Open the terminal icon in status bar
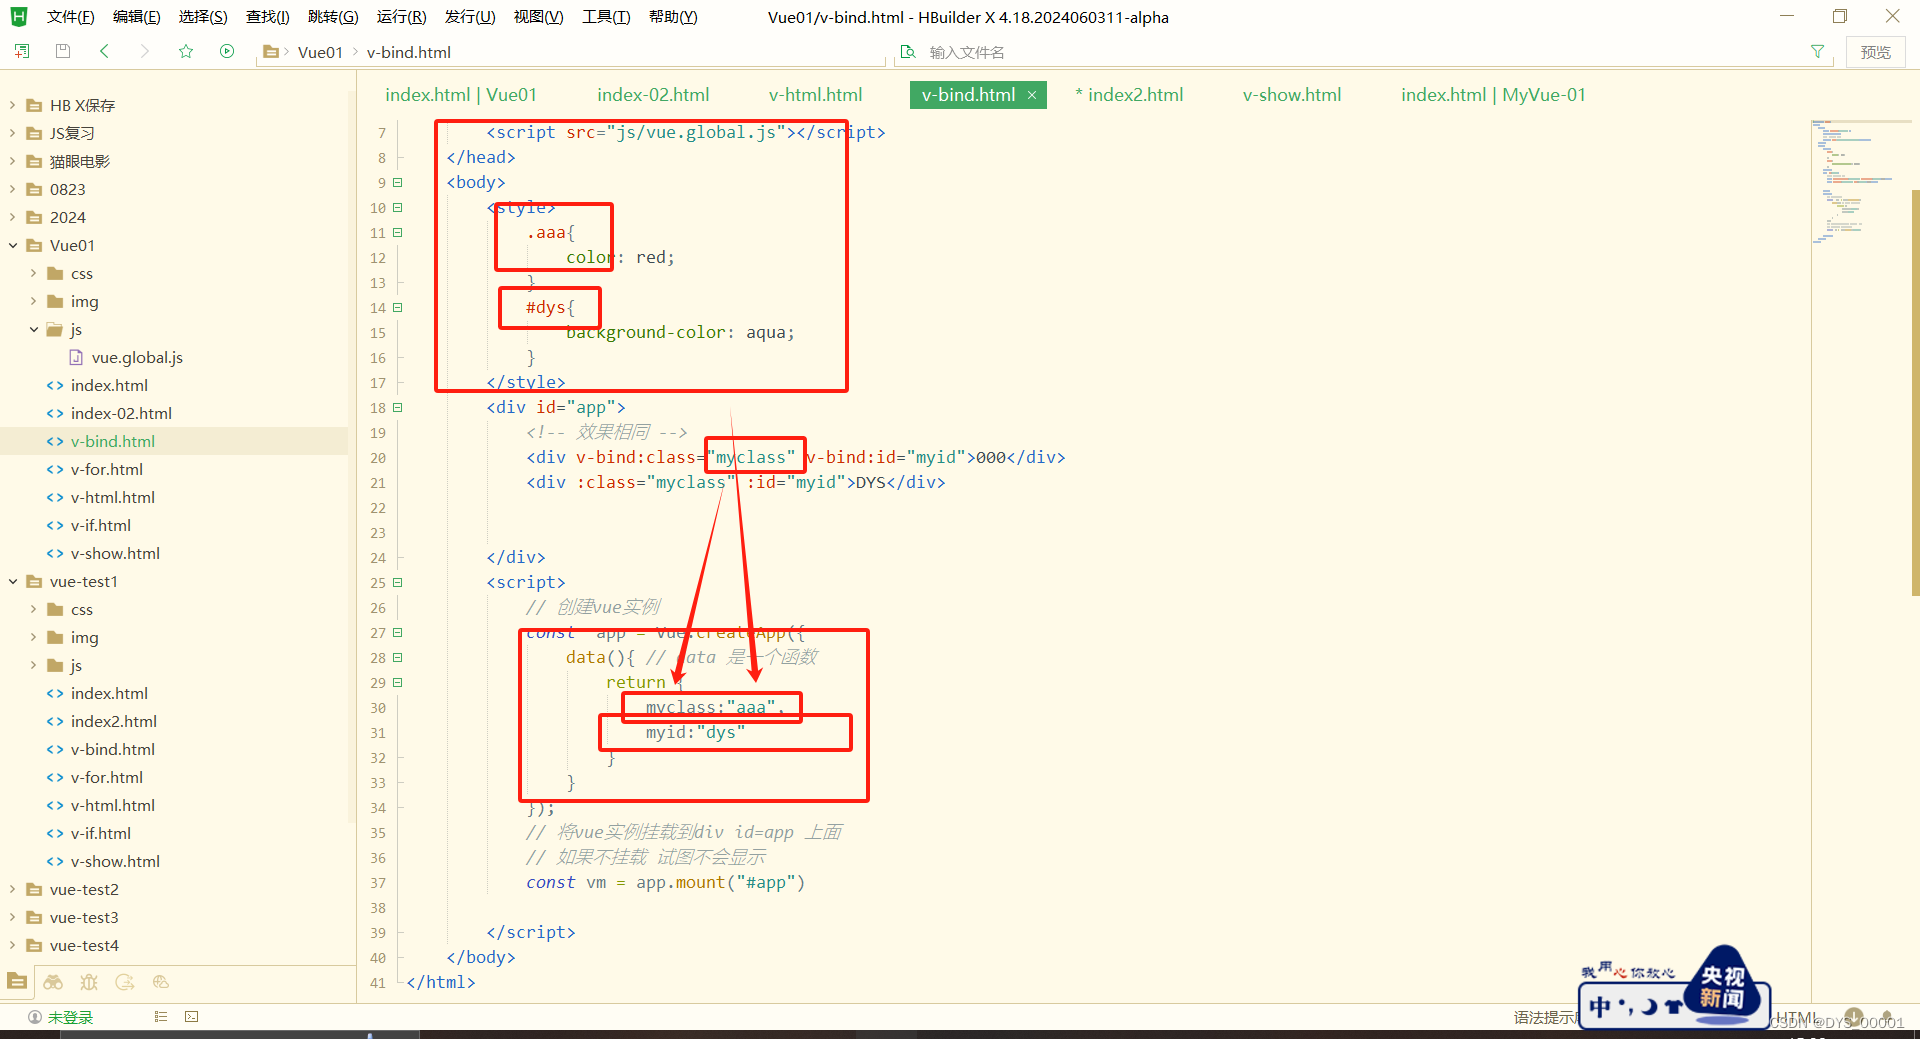This screenshot has height=1039, width=1920. pos(192,1016)
